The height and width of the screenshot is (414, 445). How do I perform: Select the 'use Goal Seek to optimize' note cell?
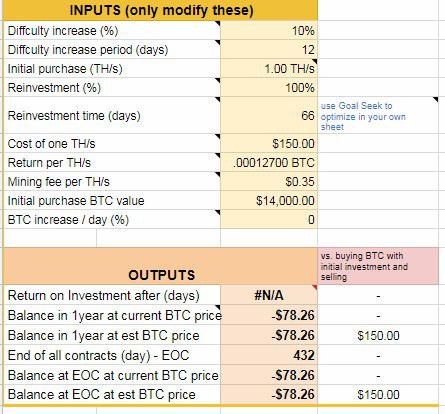[378, 115]
